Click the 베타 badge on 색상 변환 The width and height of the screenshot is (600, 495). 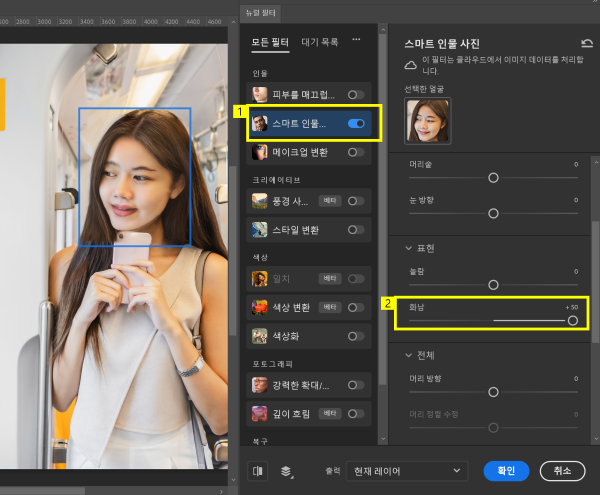click(x=330, y=307)
